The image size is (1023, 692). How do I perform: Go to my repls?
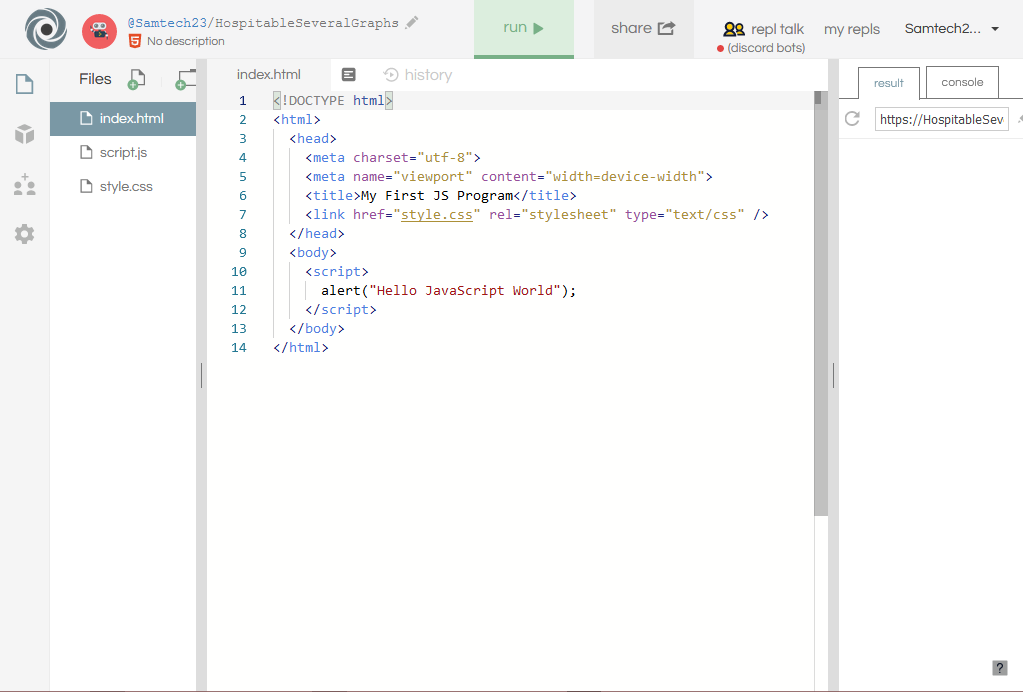pyautogui.click(x=852, y=29)
